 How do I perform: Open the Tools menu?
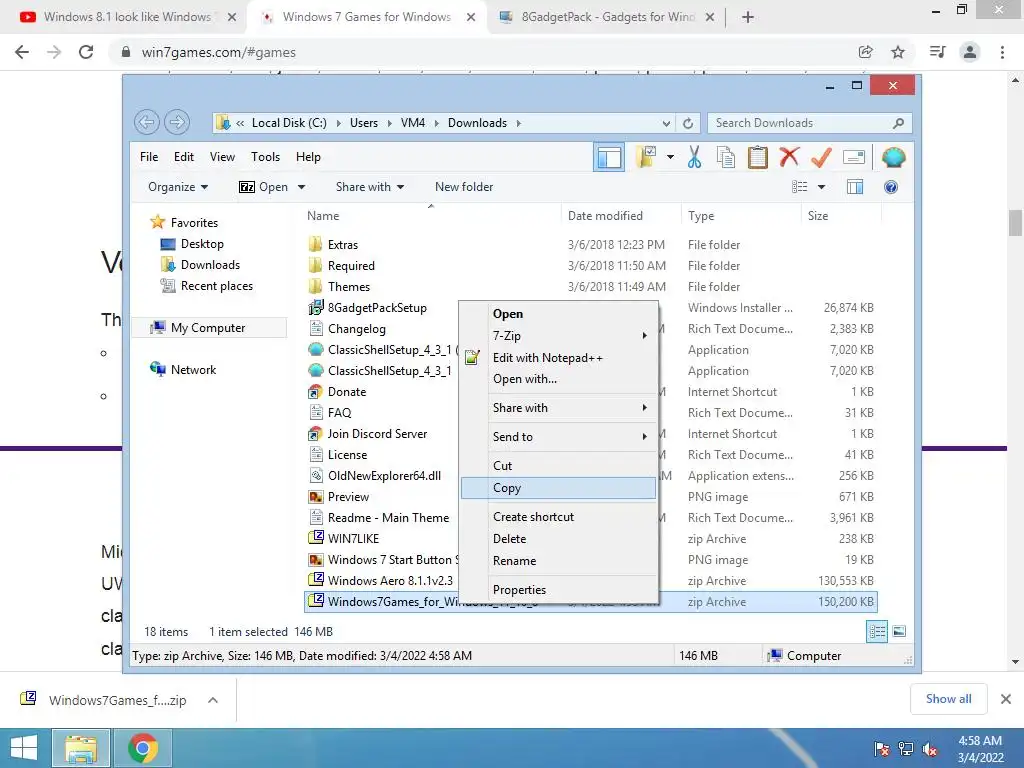[x=265, y=157]
